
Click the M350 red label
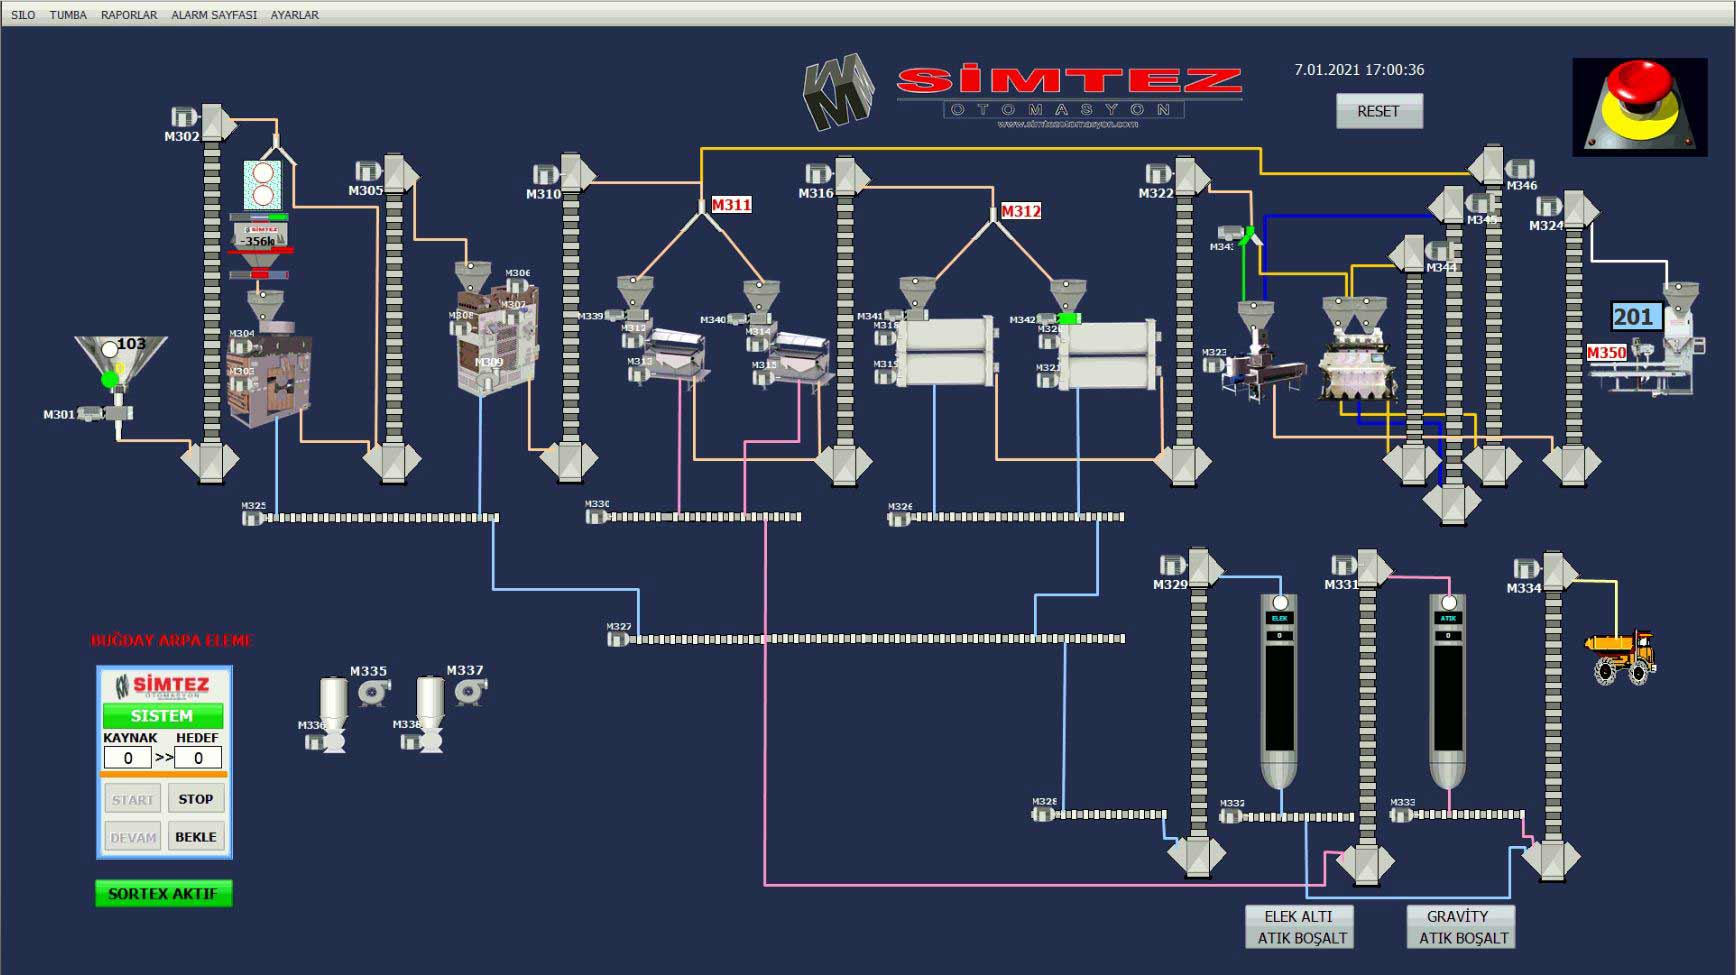[1606, 353]
